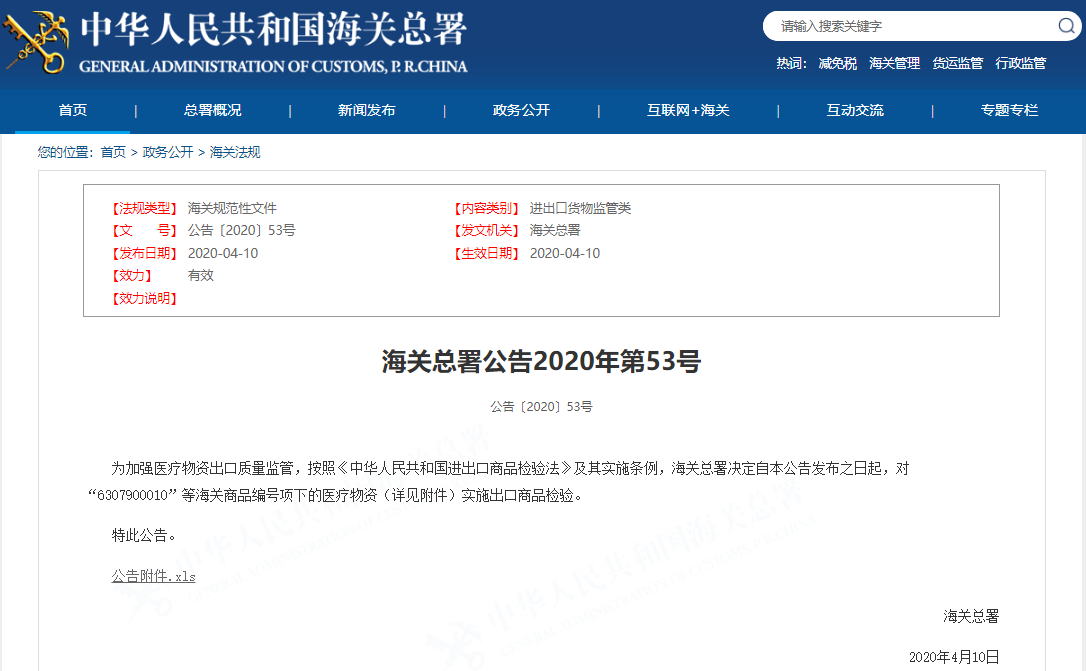
Task: Click 政务公开 breadcrumb link
Action: pos(167,152)
